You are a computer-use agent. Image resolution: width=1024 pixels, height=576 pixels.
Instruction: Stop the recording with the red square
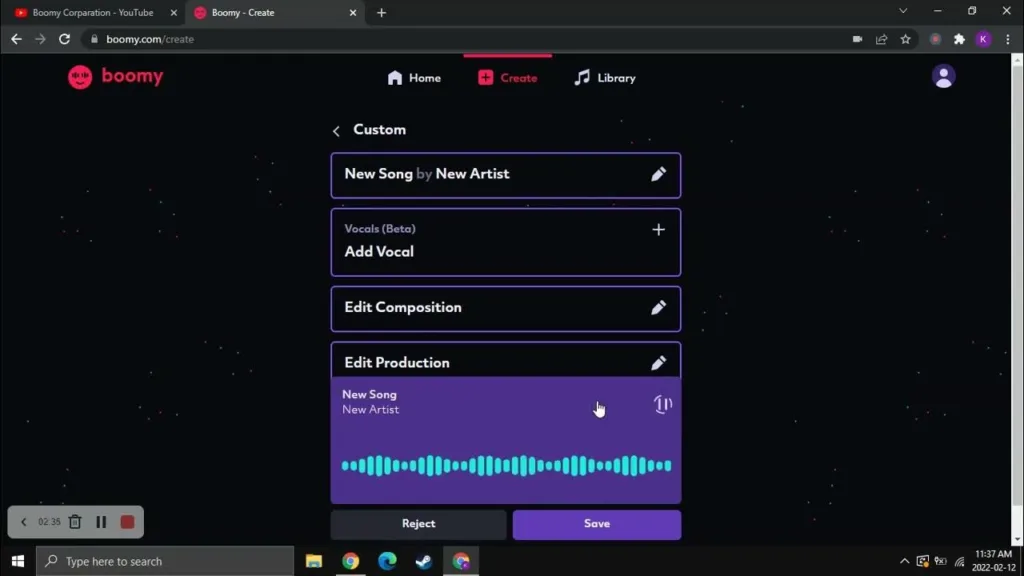click(x=127, y=522)
